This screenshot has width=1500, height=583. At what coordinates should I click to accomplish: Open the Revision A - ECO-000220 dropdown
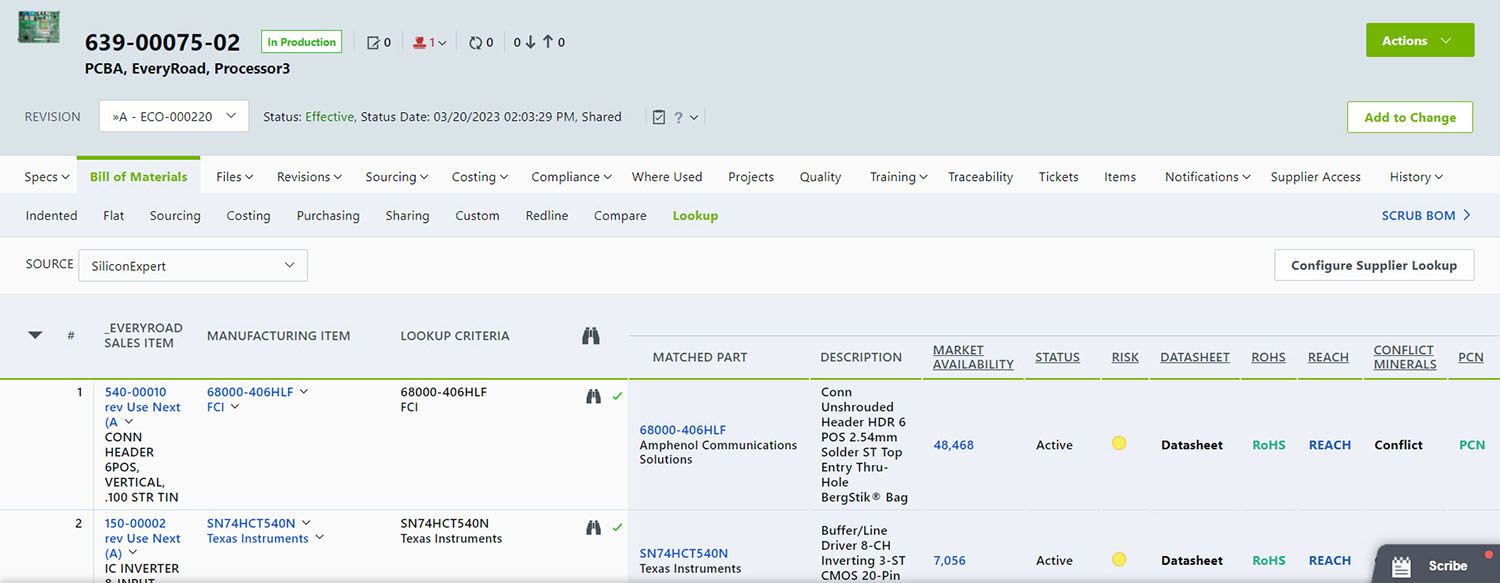pyautogui.click(x=174, y=116)
